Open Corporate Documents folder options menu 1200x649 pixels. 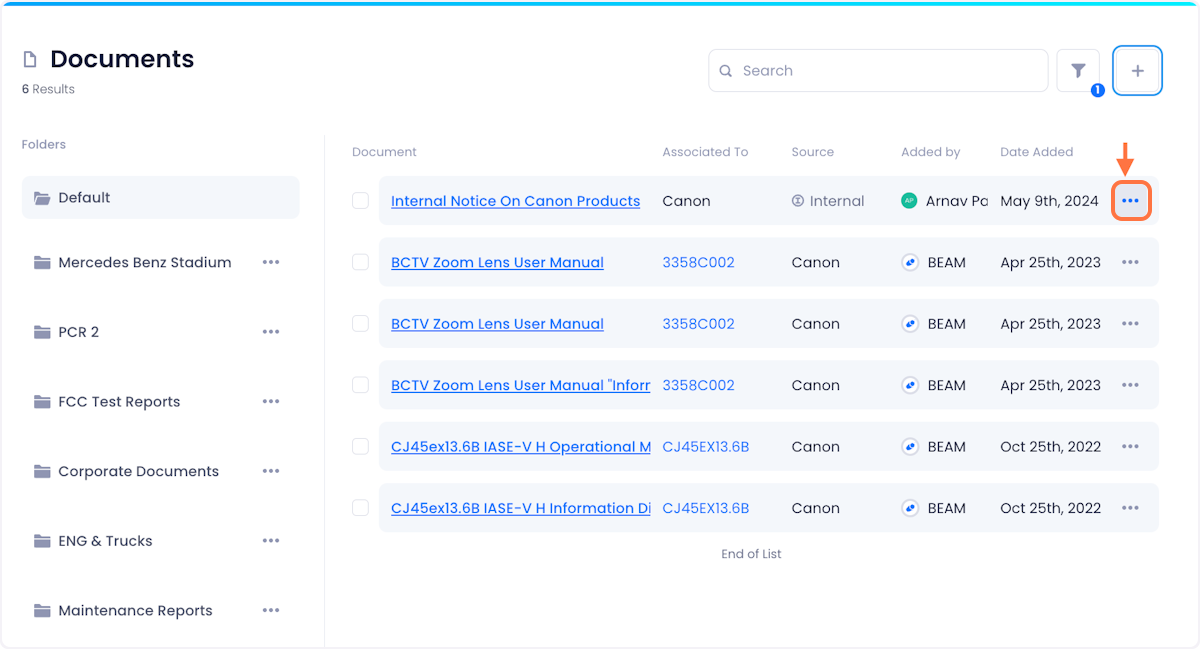(271, 471)
